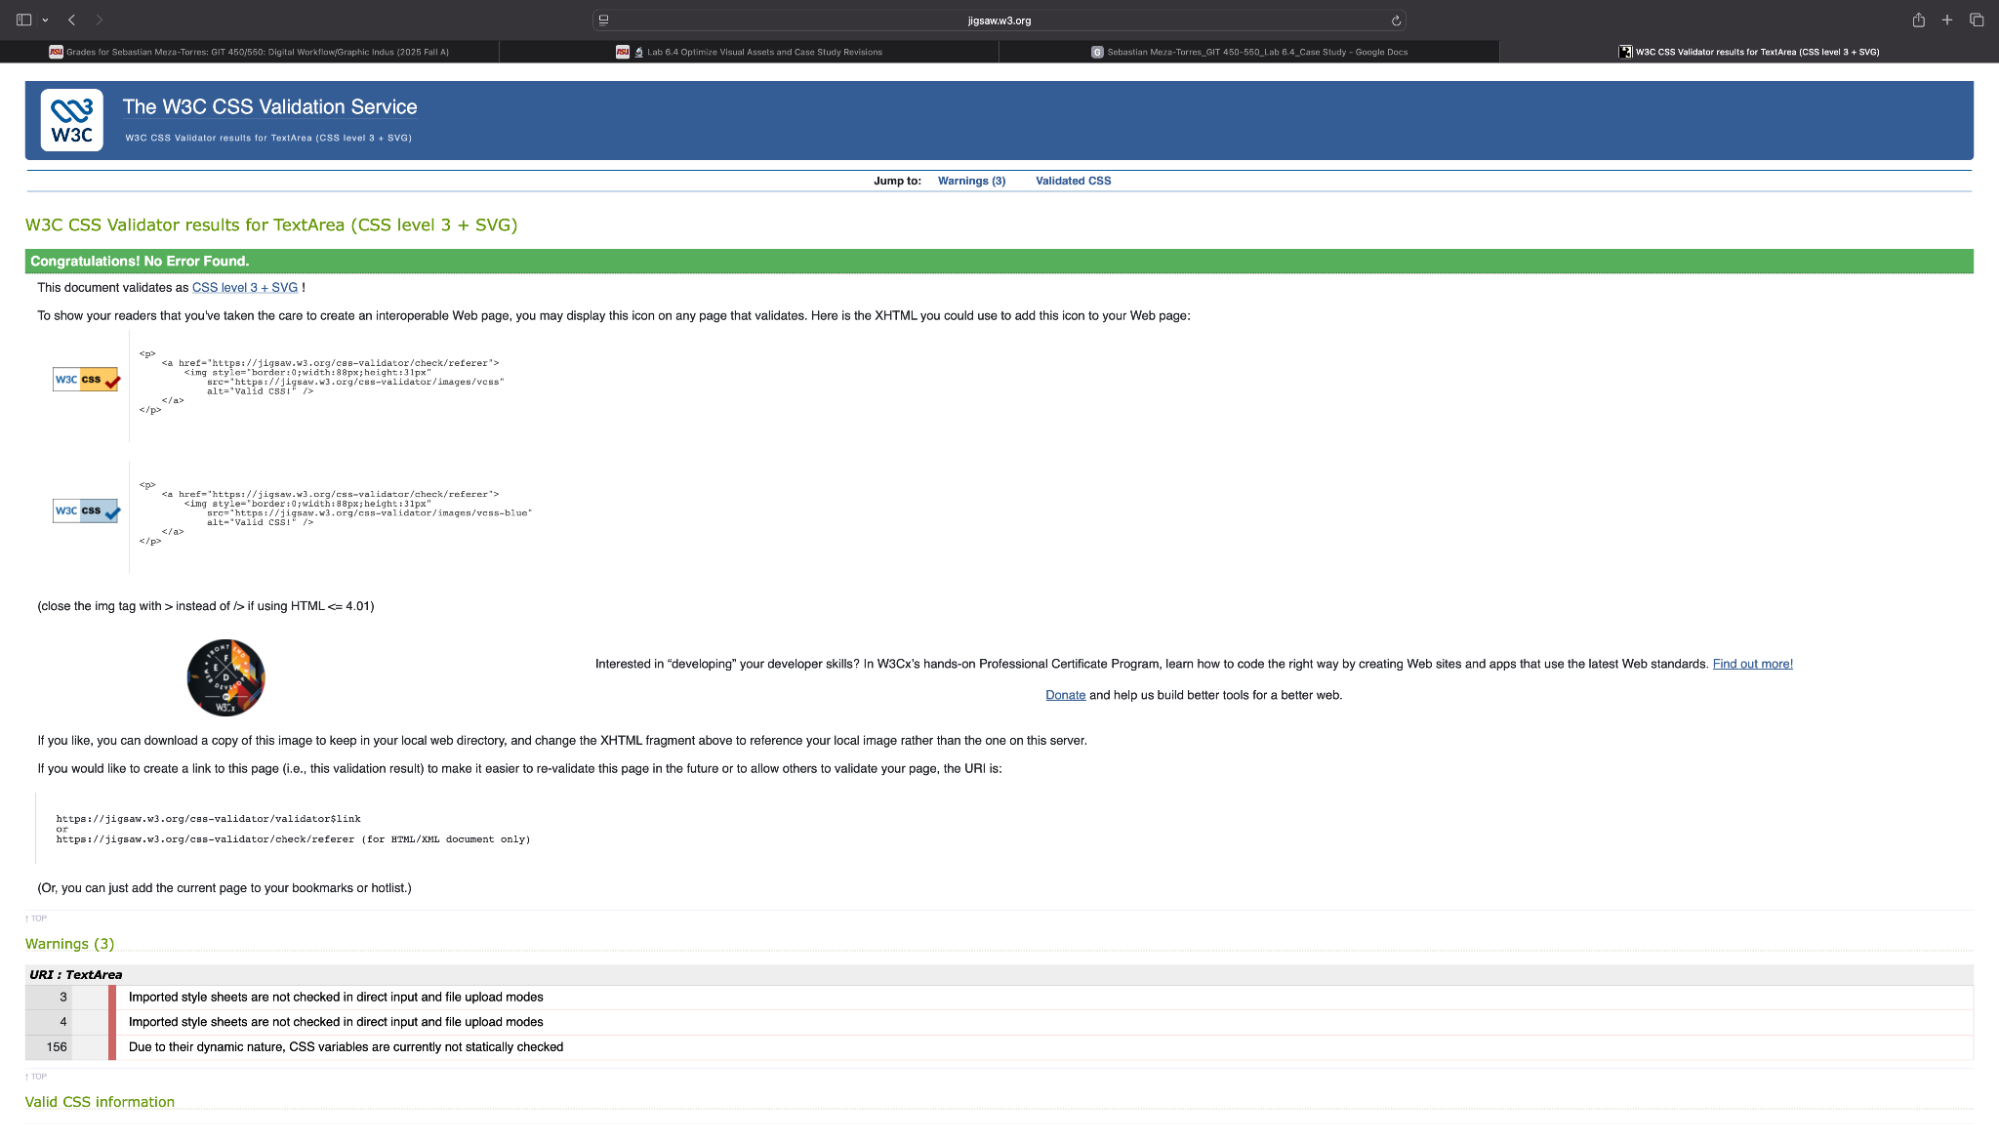Image resolution: width=1999 pixels, height=1125 pixels.
Task: Click the blue Valid CSS badge icon
Action: (86, 511)
